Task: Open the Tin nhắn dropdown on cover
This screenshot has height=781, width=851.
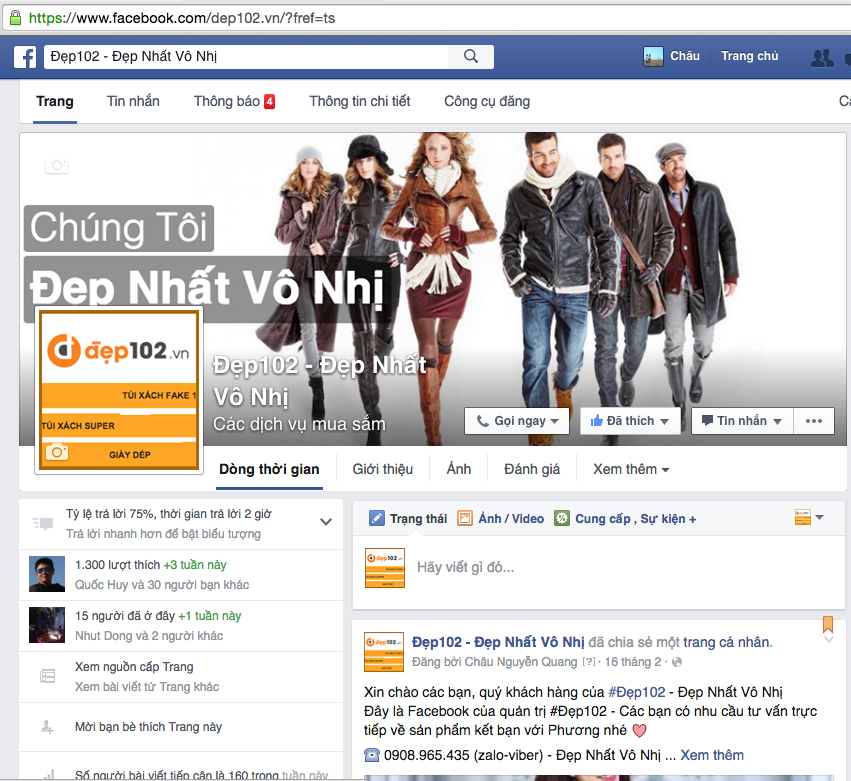Action: pos(742,421)
